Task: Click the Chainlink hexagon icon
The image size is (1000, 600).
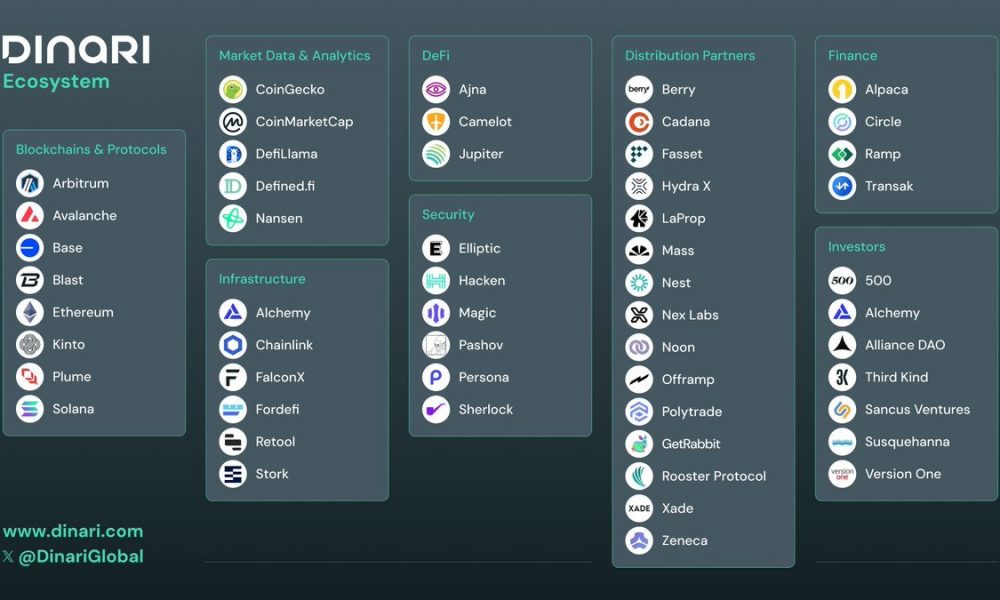Action: (x=233, y=345)
